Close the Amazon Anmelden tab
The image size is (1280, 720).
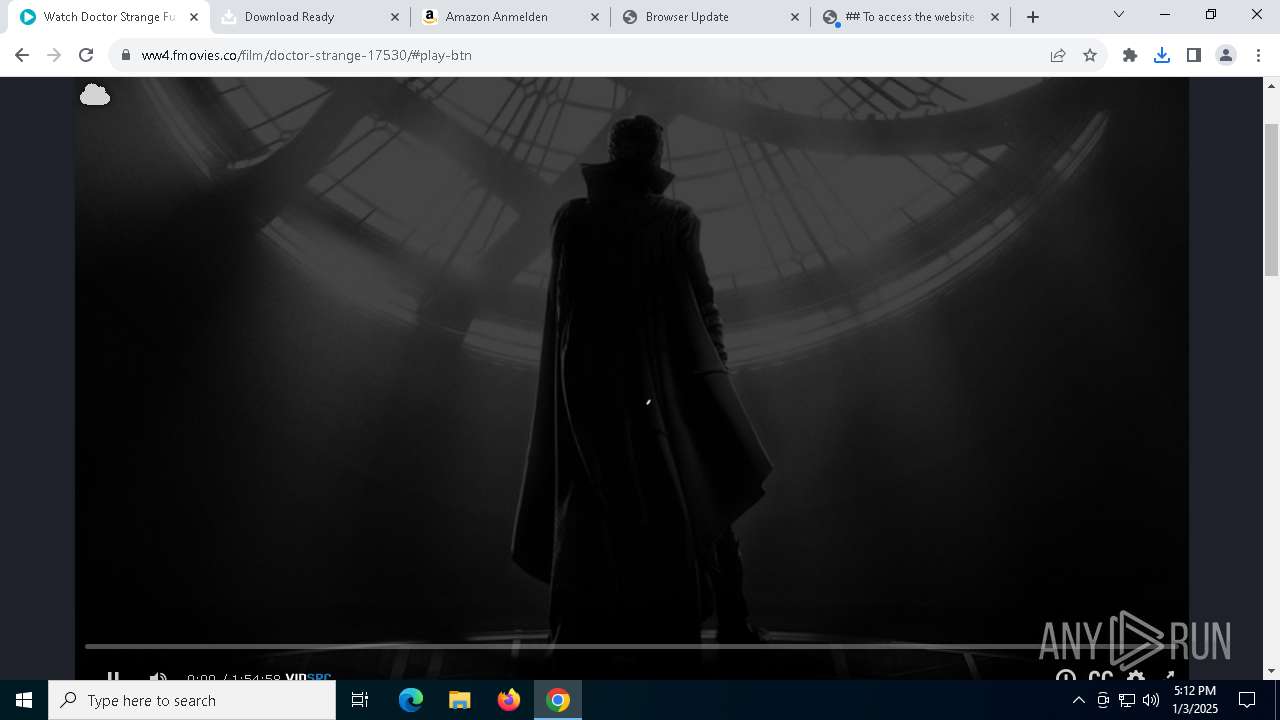pos(594,17)
